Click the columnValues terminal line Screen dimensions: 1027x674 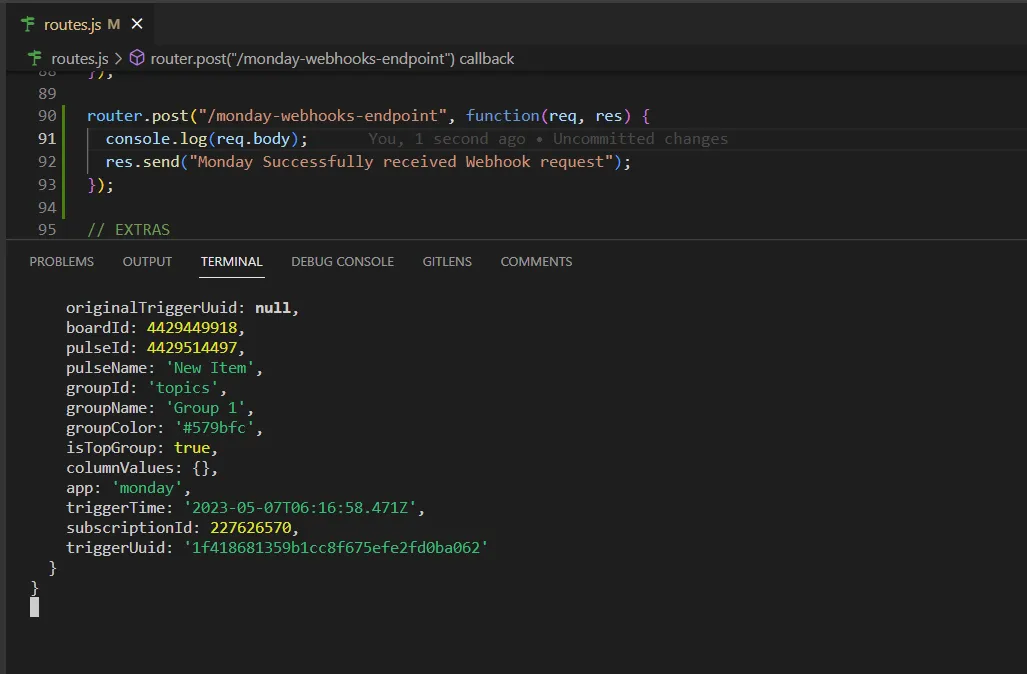[141, 468]
